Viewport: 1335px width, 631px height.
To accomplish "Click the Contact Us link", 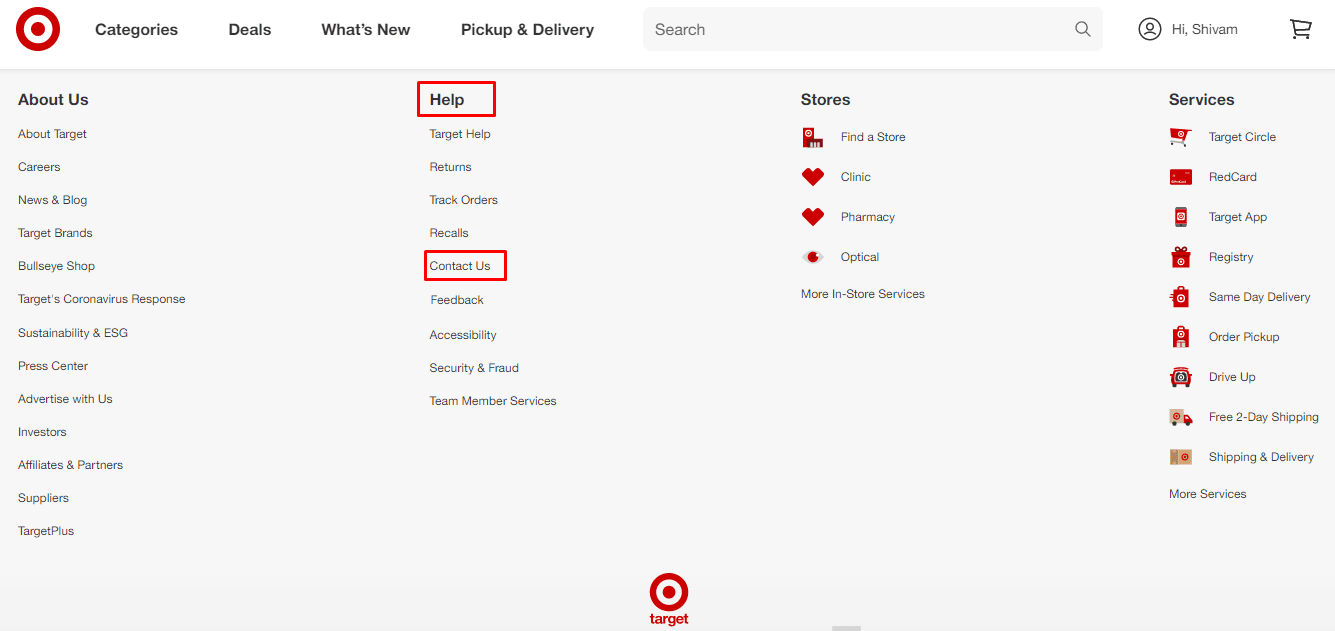I will coord(460,266).
